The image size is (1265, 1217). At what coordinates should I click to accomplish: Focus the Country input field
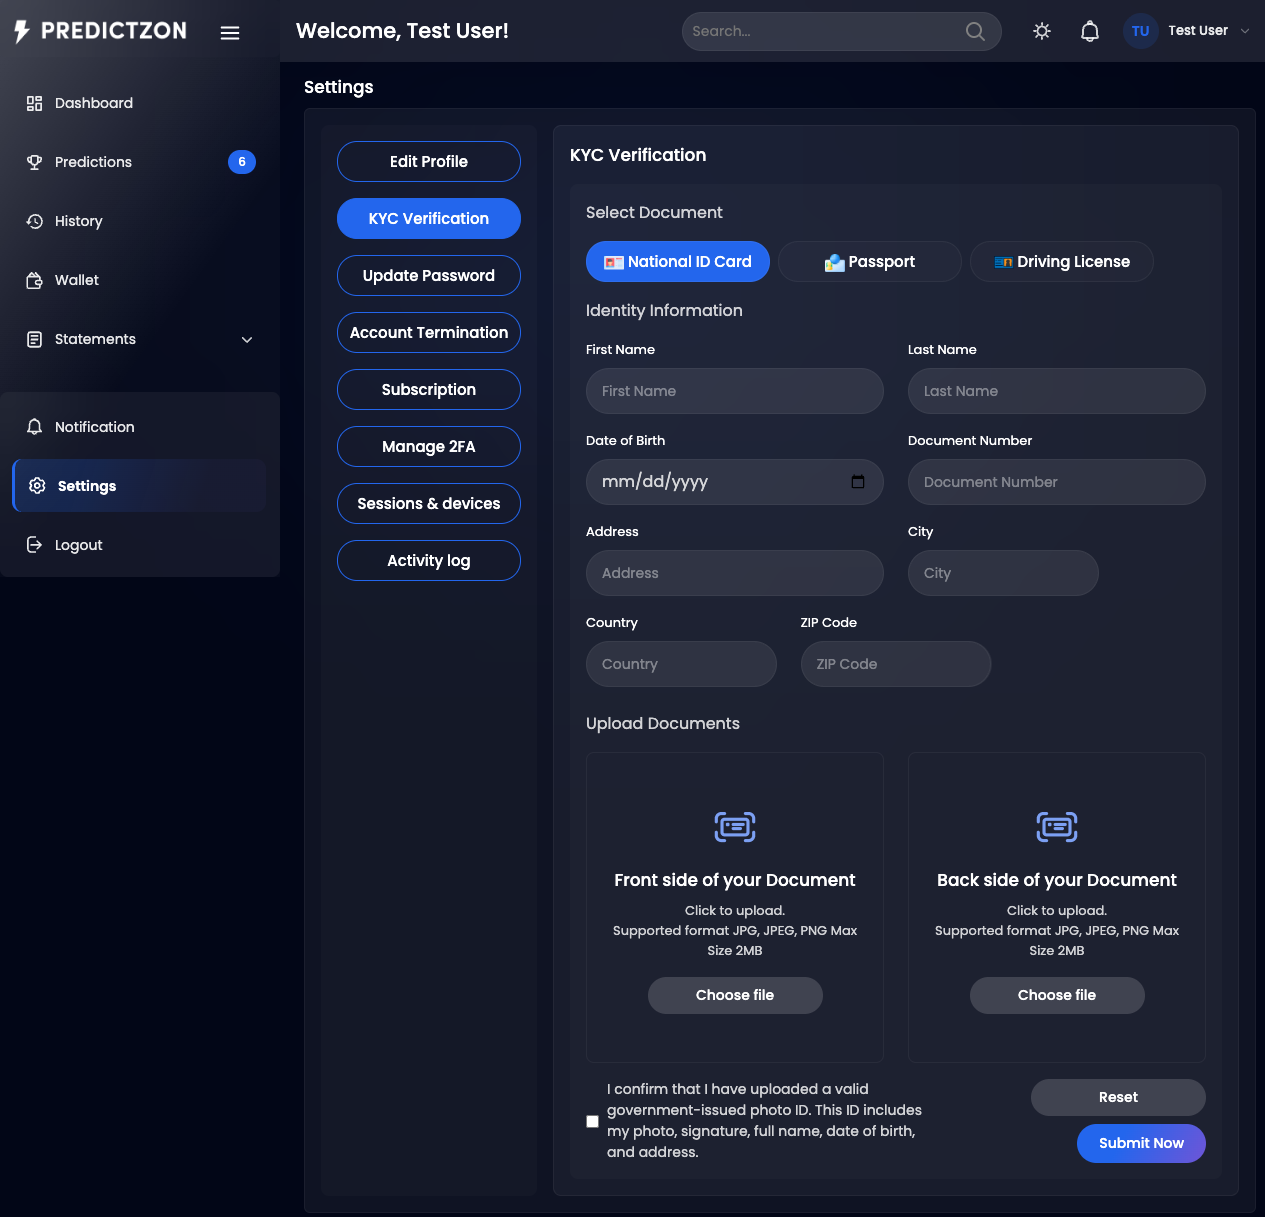pos(681,664)
